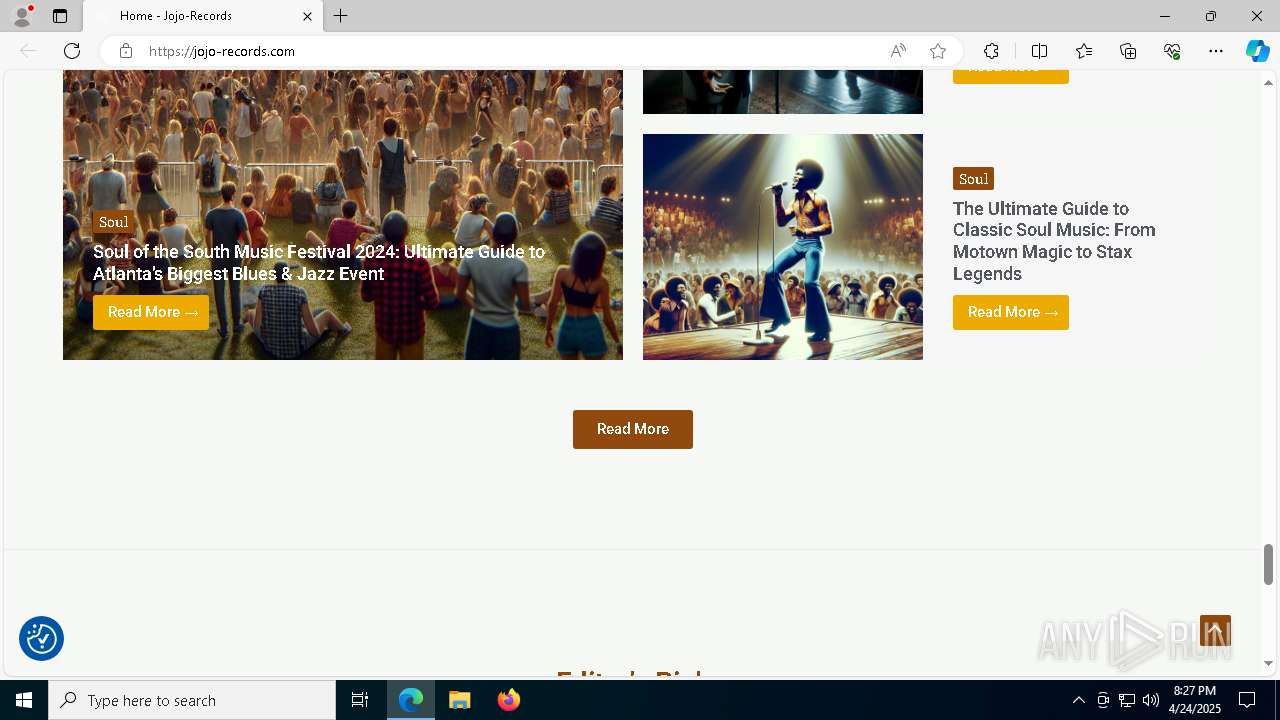This screenshot has height=720, width=1280.
Task: Click the scrollbar up arrow
Action: (1268, 82)
